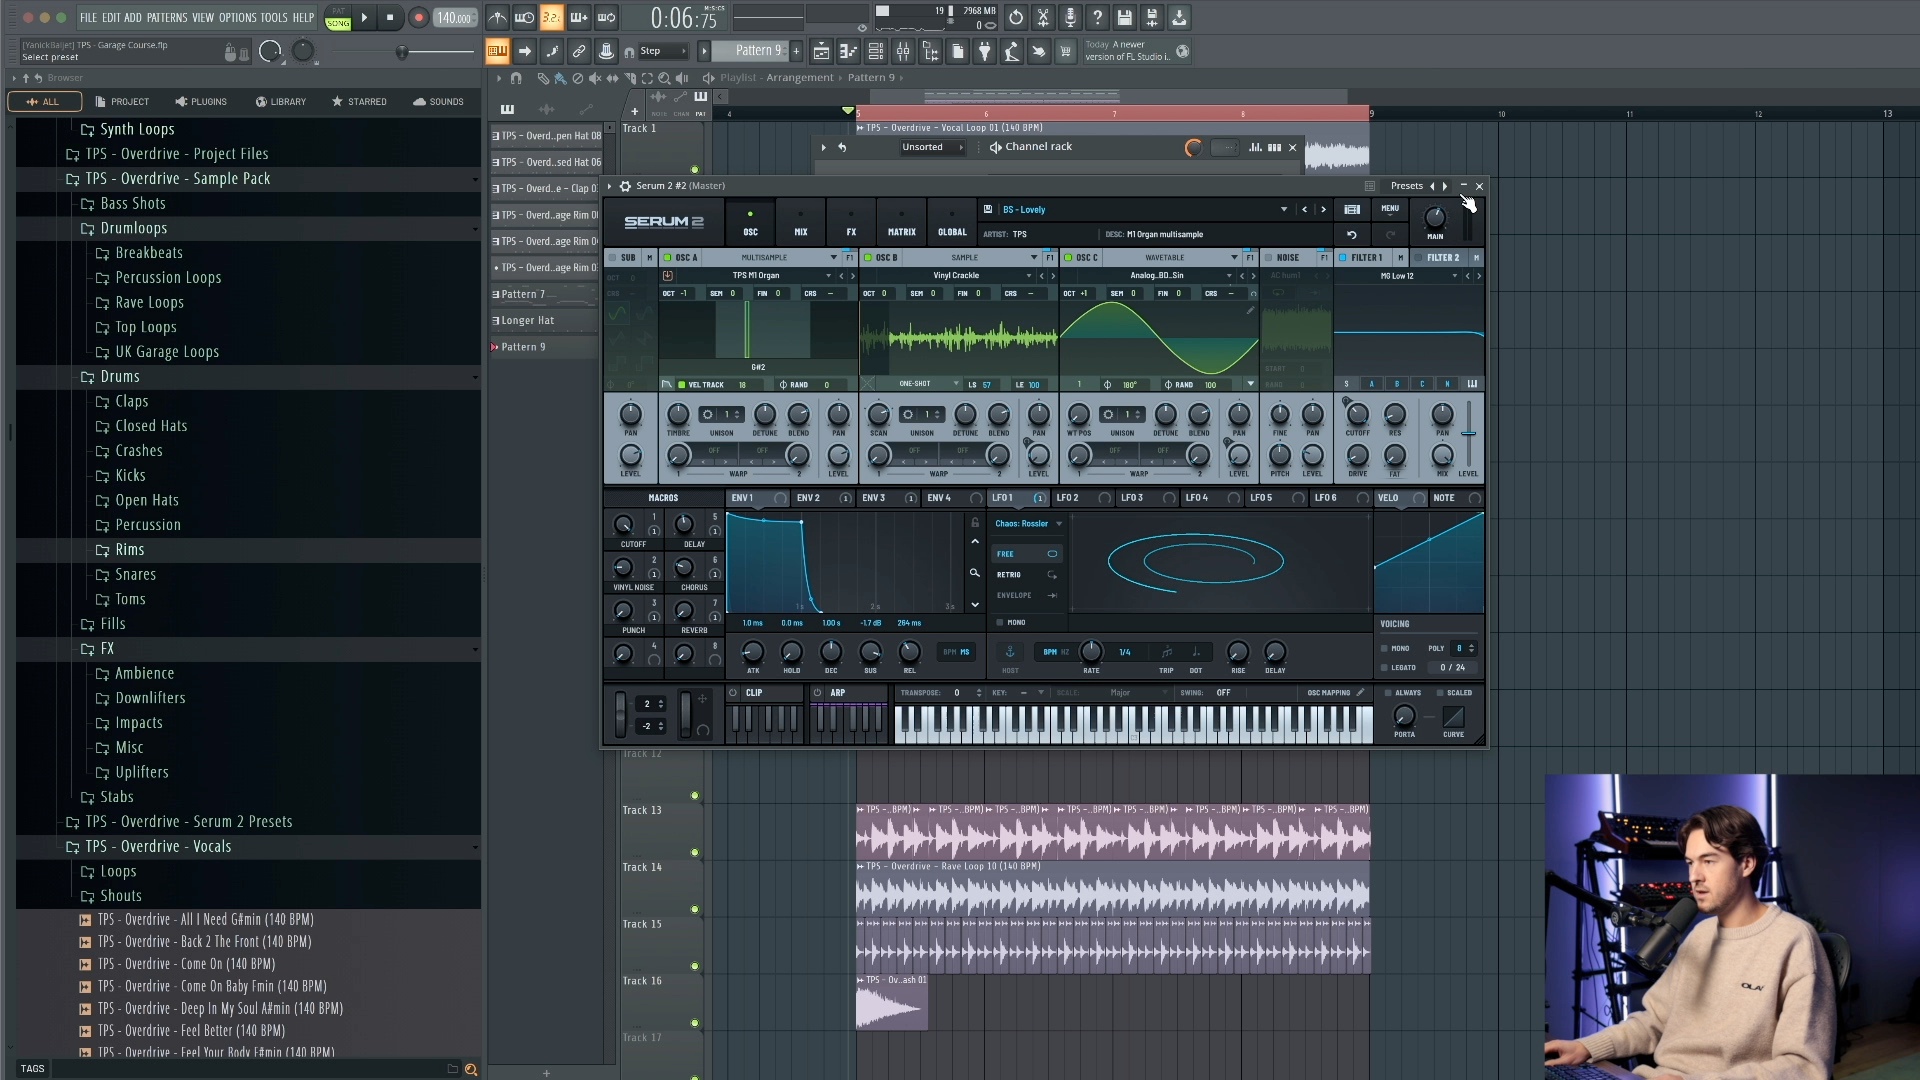Select the All I Need G#min vocal file

point(204,919)
